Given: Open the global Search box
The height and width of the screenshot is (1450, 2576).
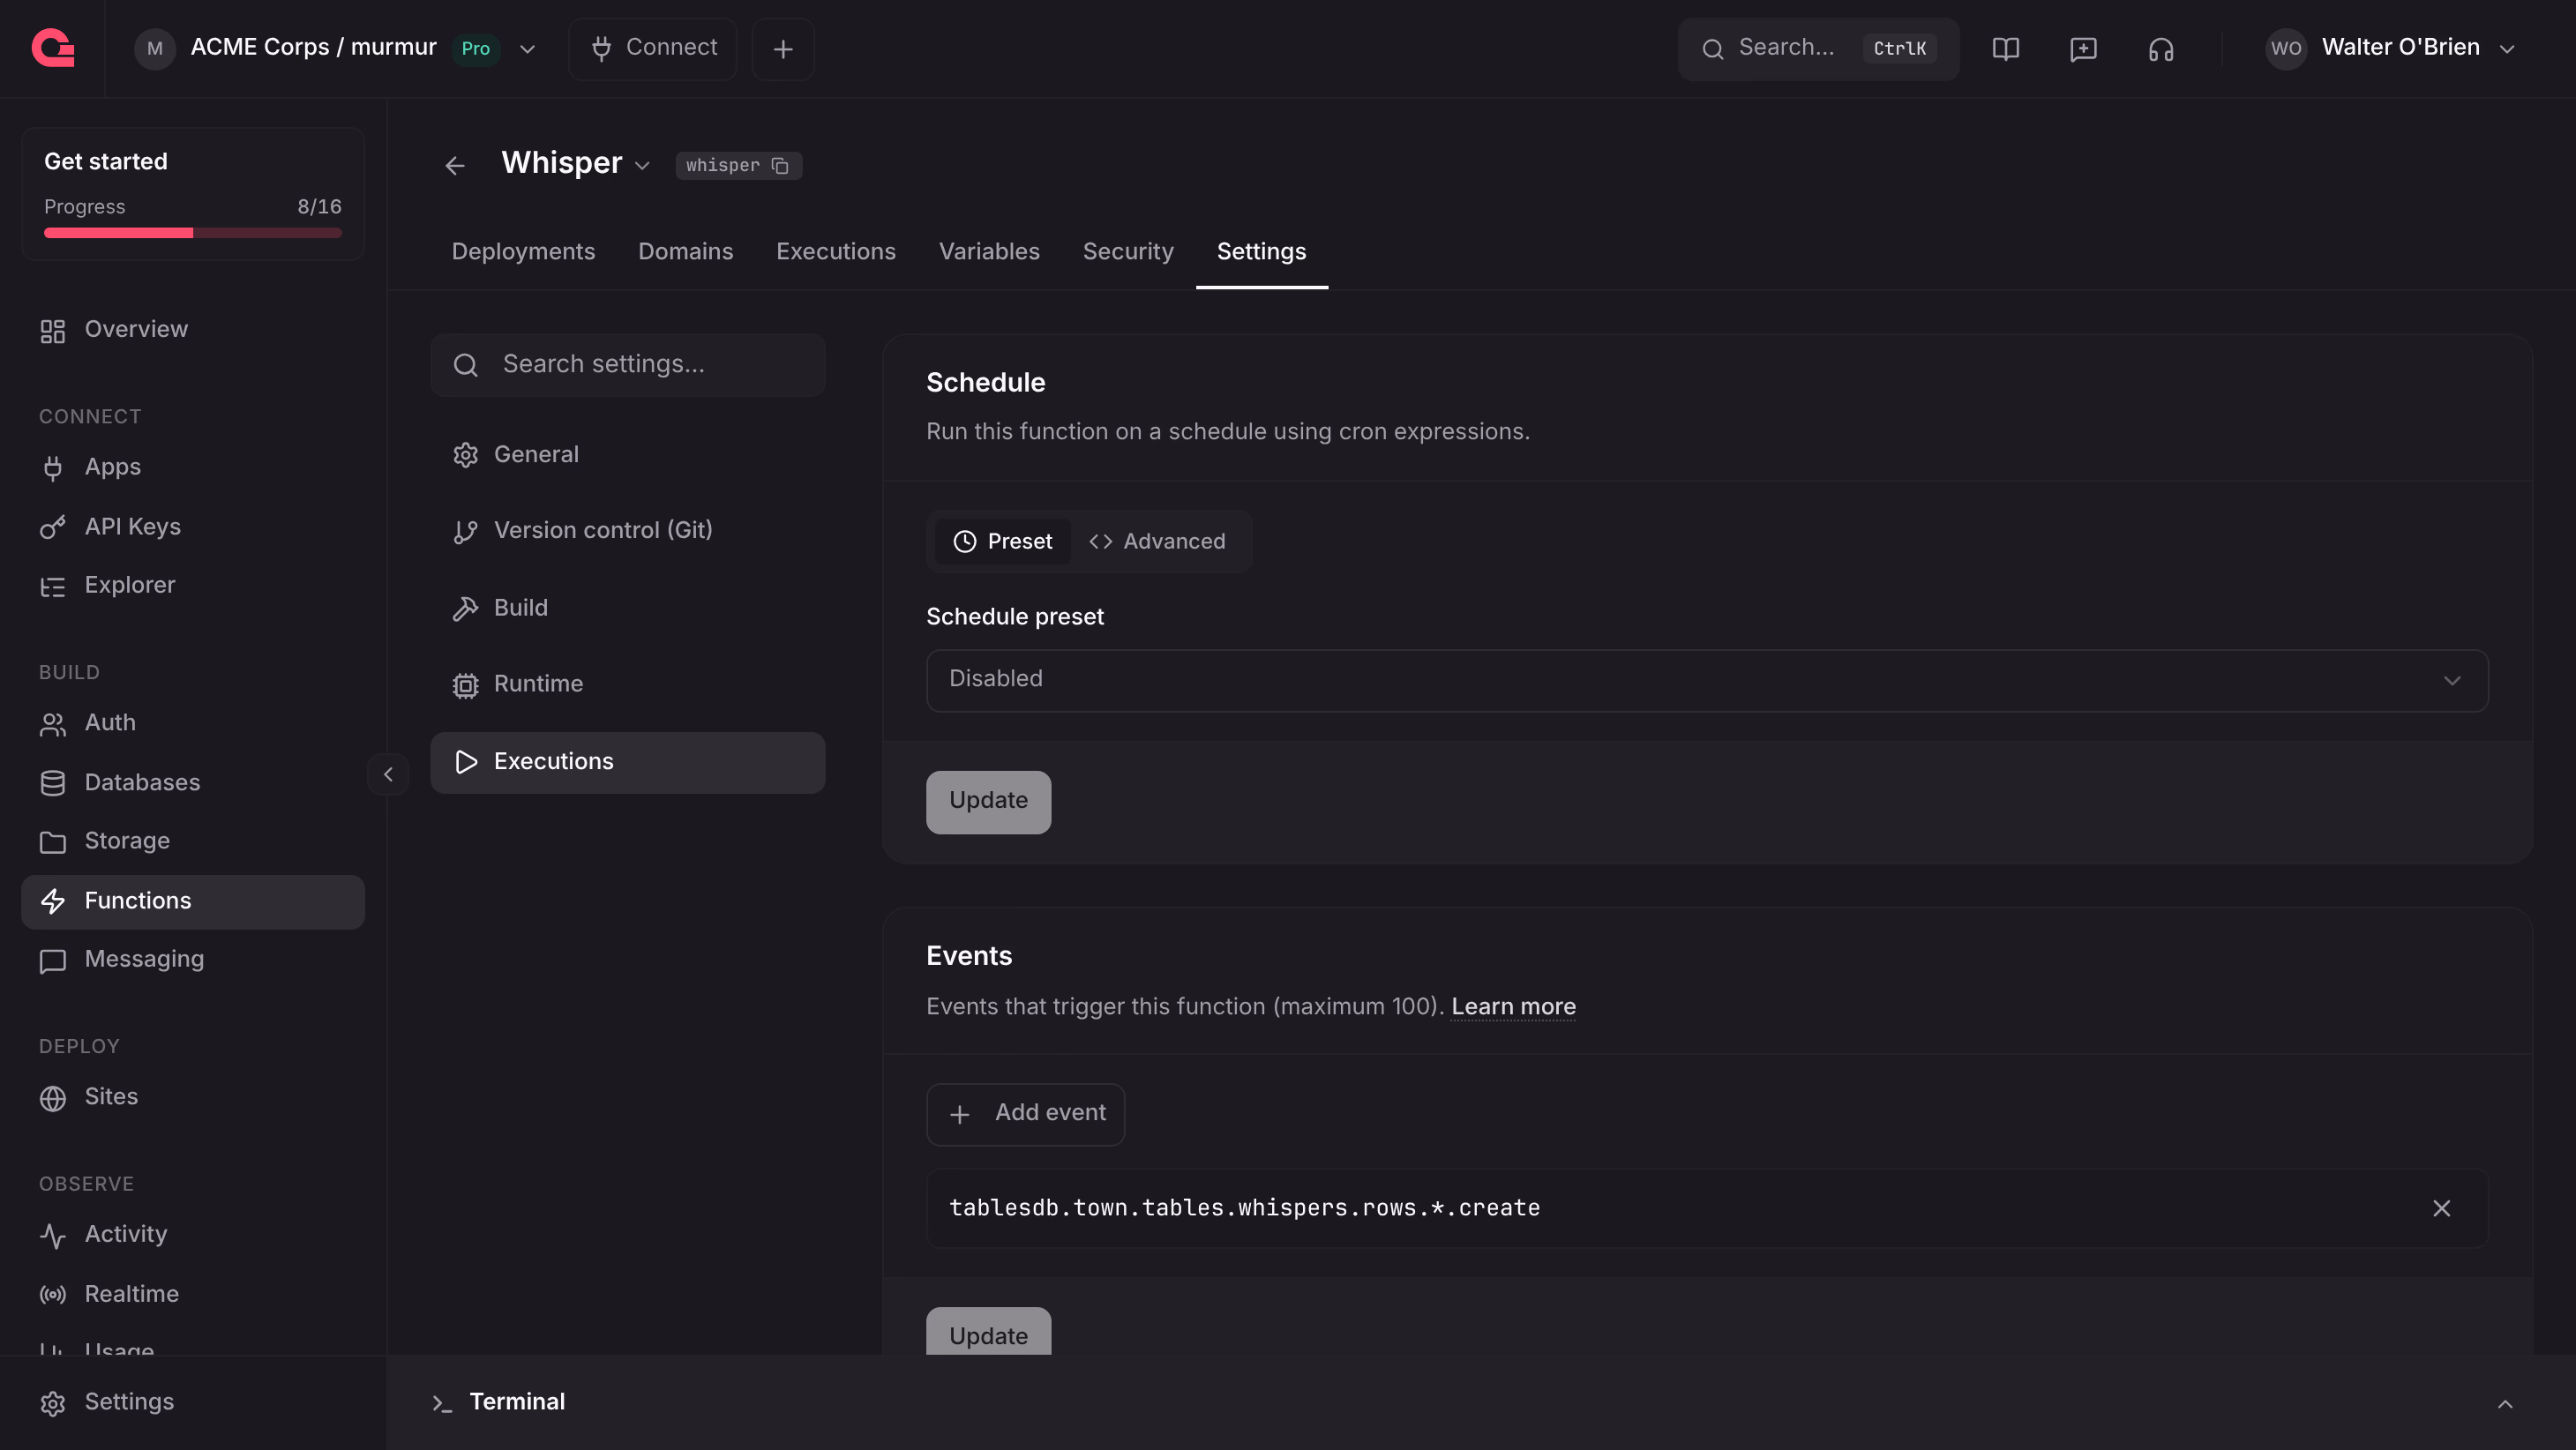Looking at the screenshot, I should [1818, 48].
